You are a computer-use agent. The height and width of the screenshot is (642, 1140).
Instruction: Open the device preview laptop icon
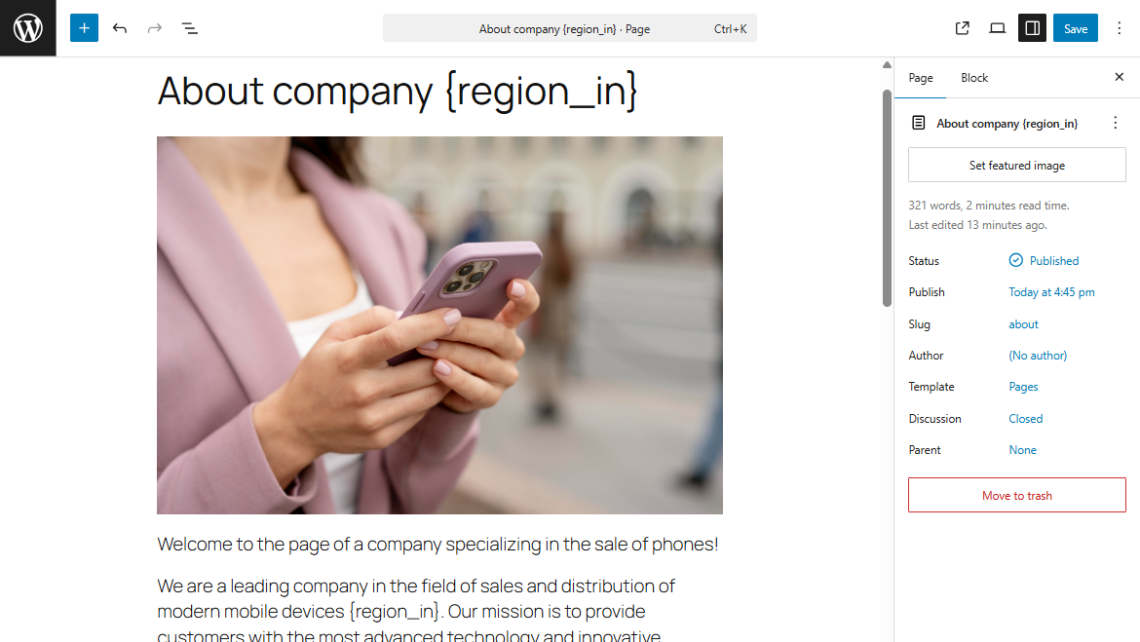tap(997, 28)
